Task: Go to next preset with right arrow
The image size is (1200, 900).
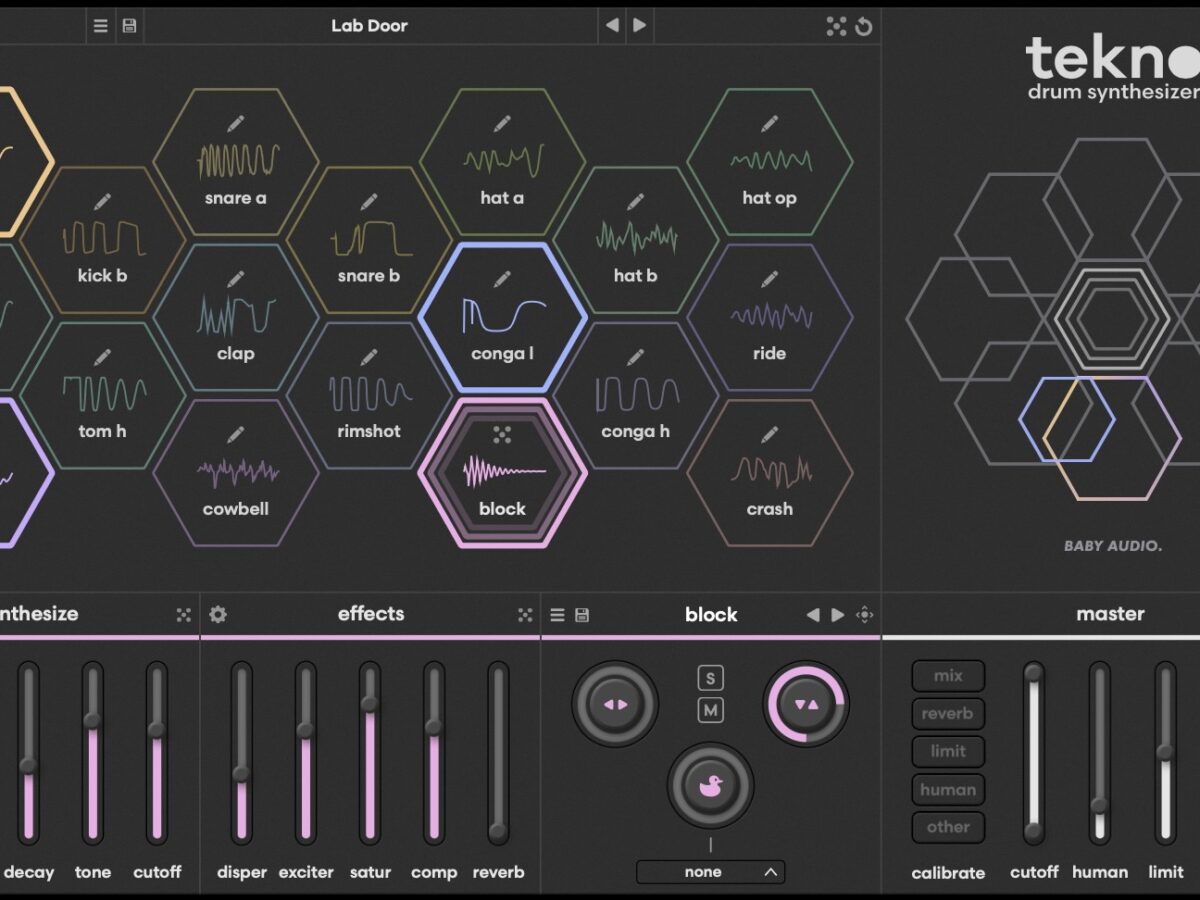Action: (x=640, y=26)
